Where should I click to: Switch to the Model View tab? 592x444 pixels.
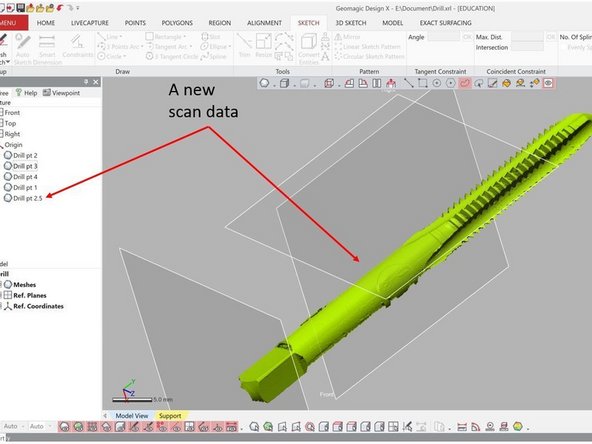pos(132,416)
